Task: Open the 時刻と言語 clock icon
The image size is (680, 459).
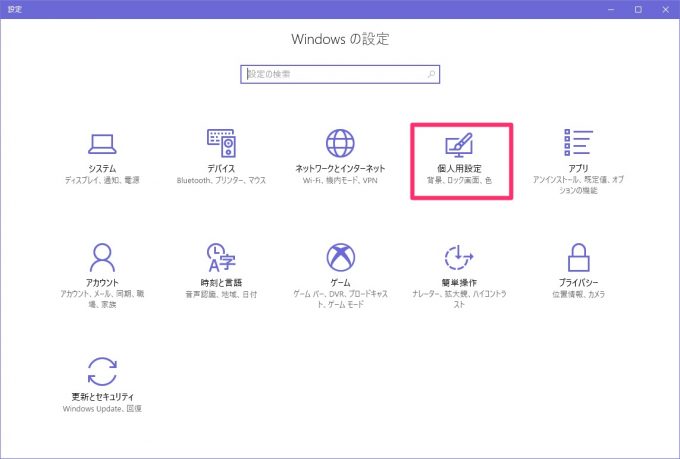Action: pyautogui.click(x=221, y=257)
